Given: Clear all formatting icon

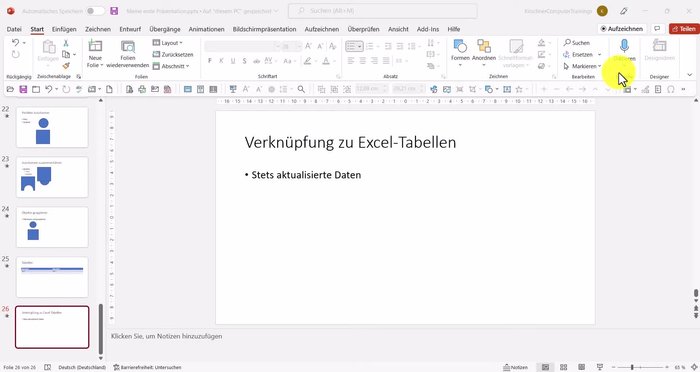Looking at the screenshot, I should point(333,46).
